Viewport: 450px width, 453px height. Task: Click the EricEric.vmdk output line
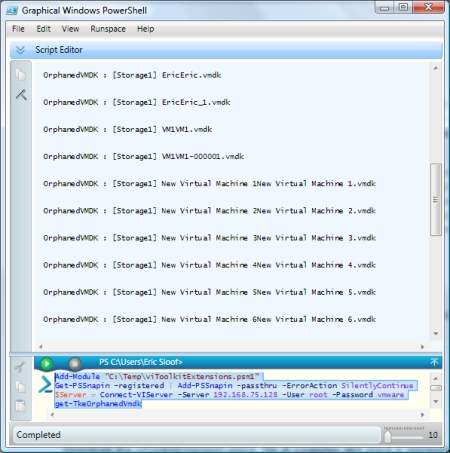132,75
